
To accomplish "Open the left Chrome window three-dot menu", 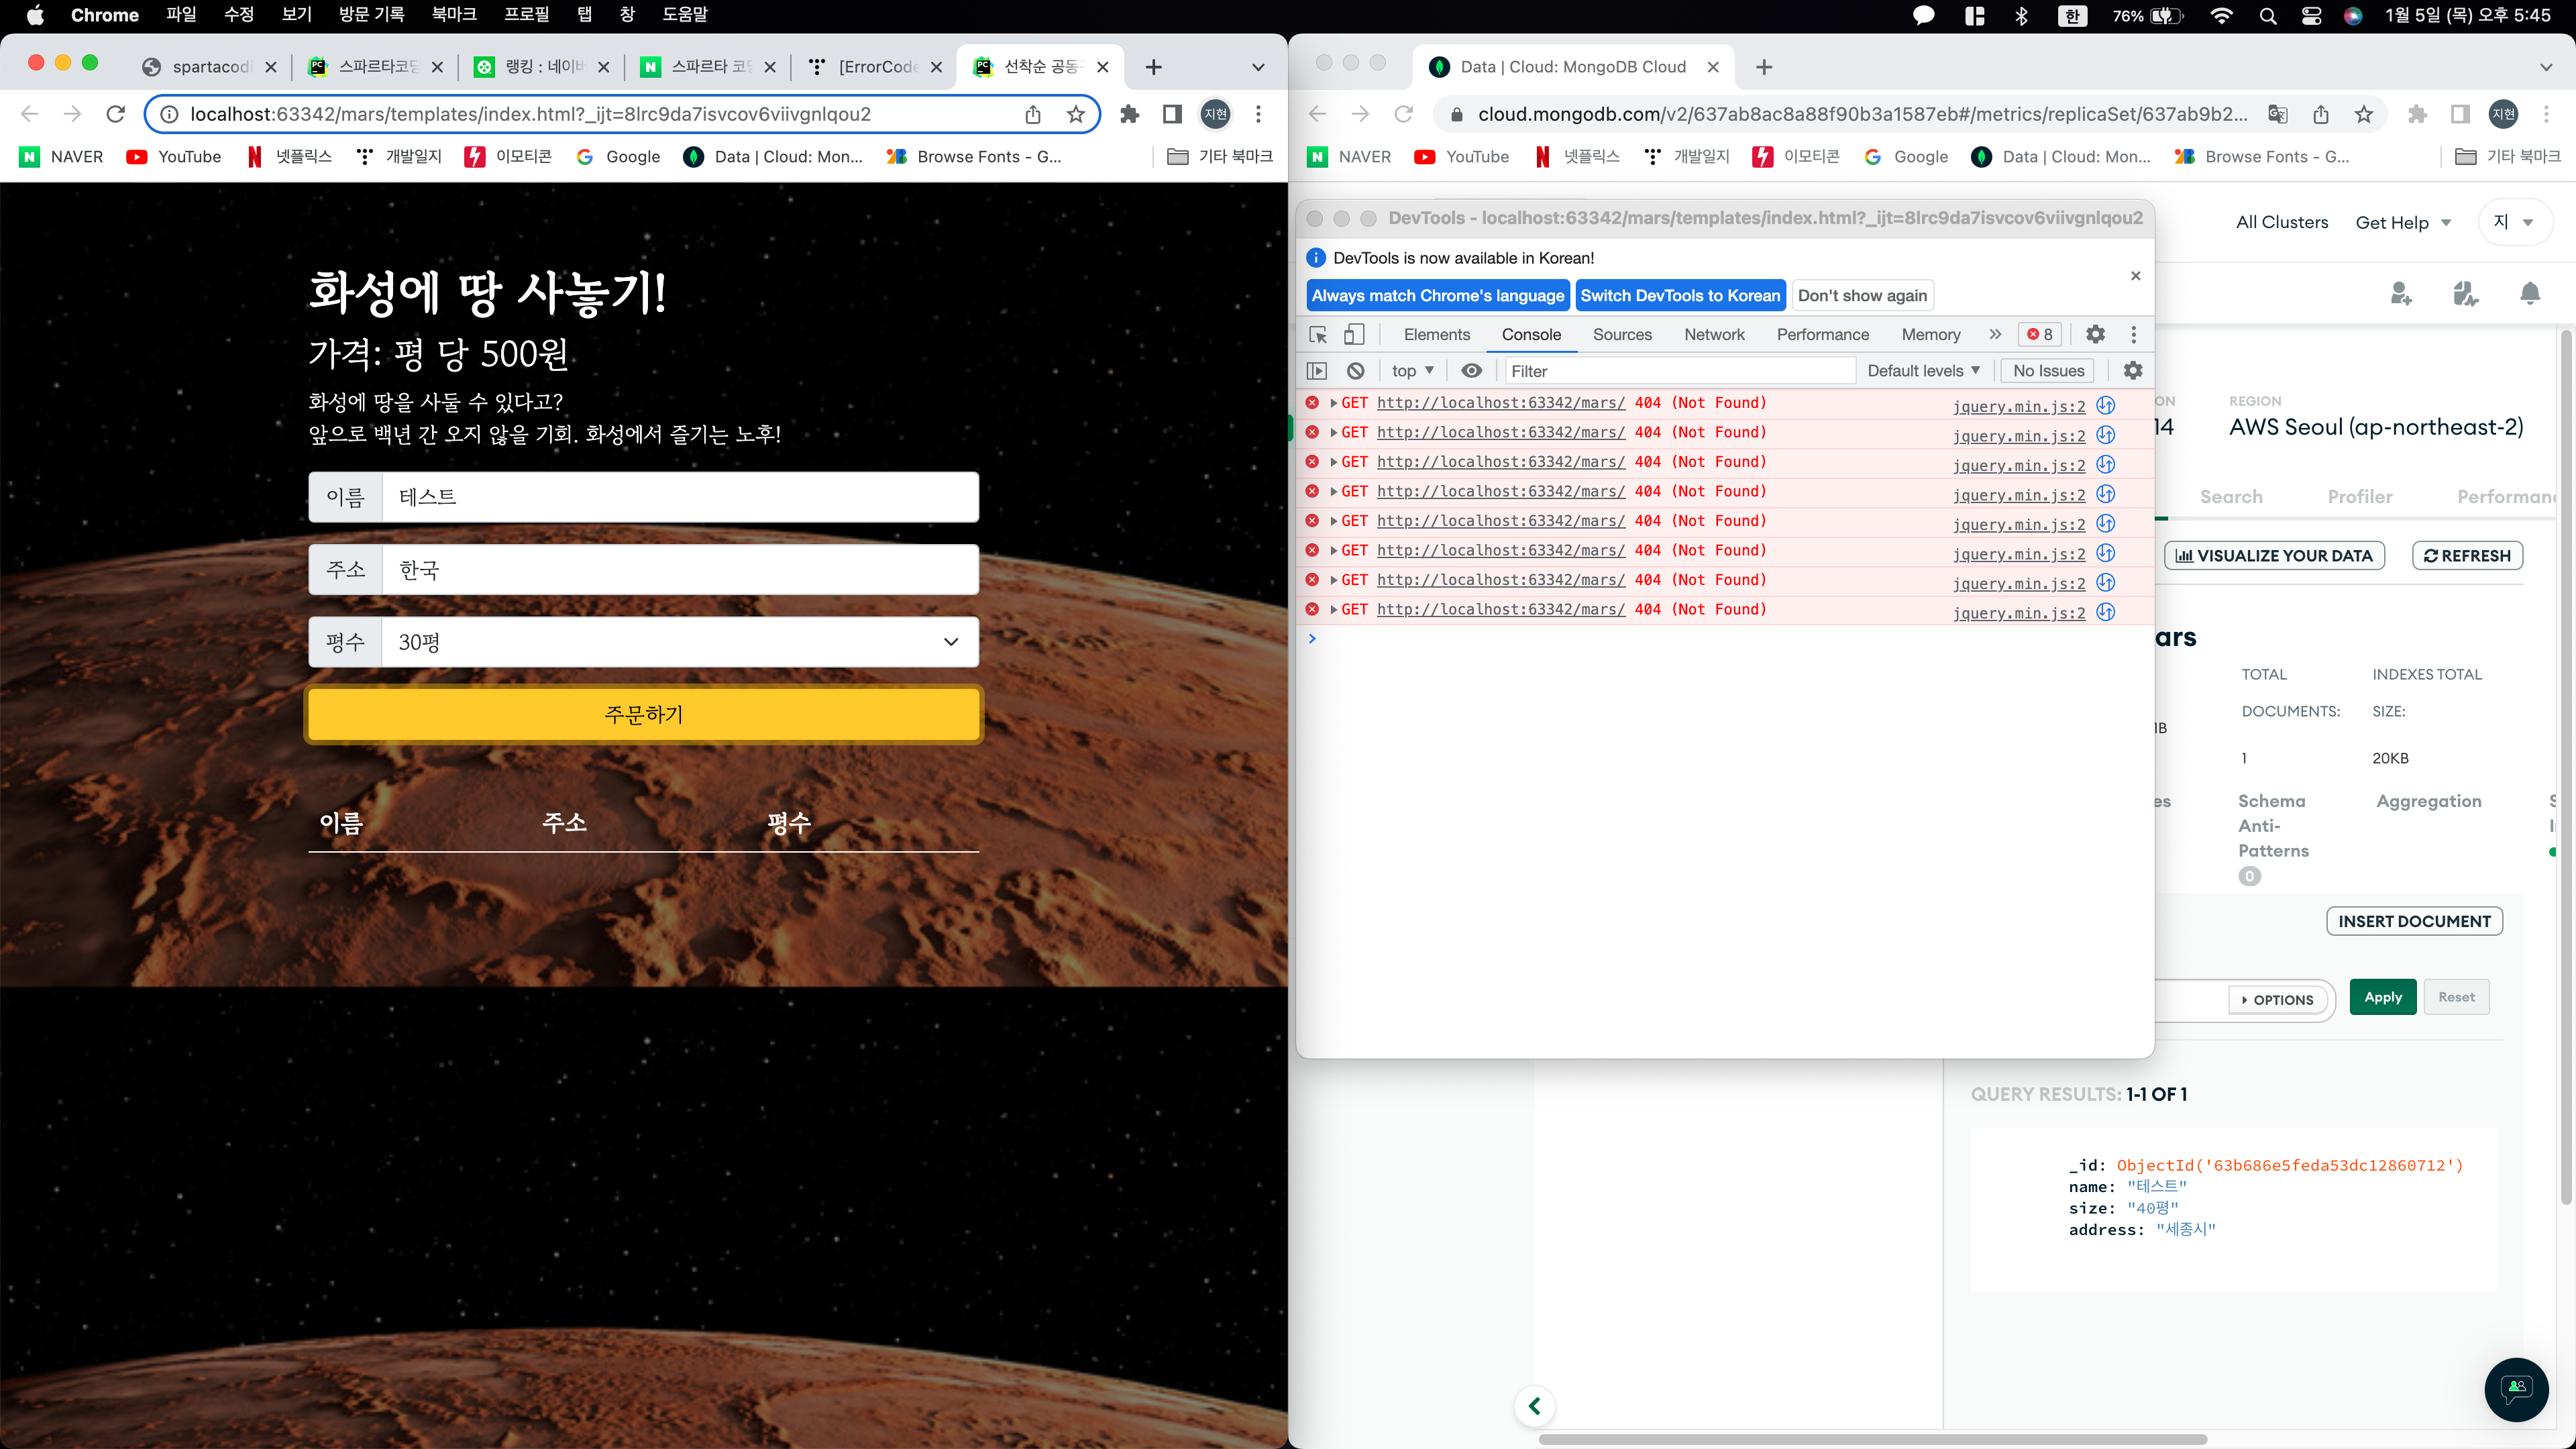I will (x=1258, y=114).
